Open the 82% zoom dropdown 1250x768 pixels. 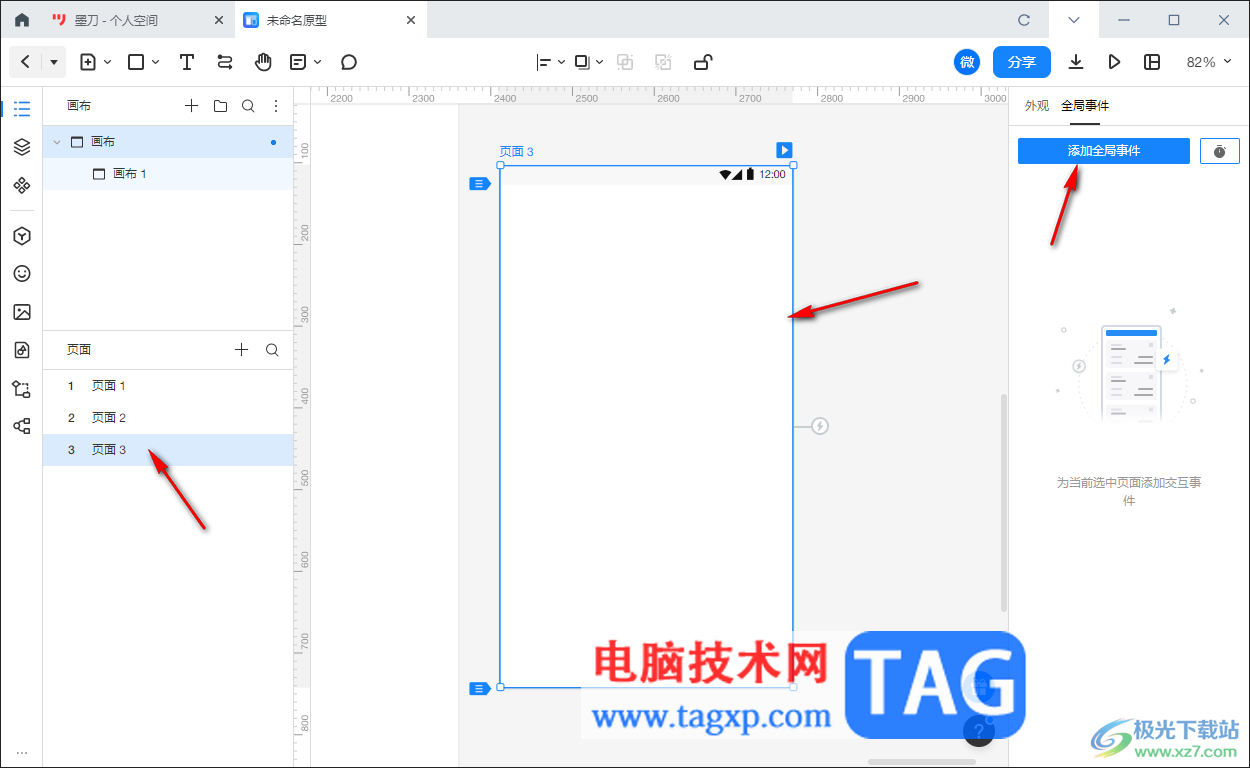point(1209,62)
